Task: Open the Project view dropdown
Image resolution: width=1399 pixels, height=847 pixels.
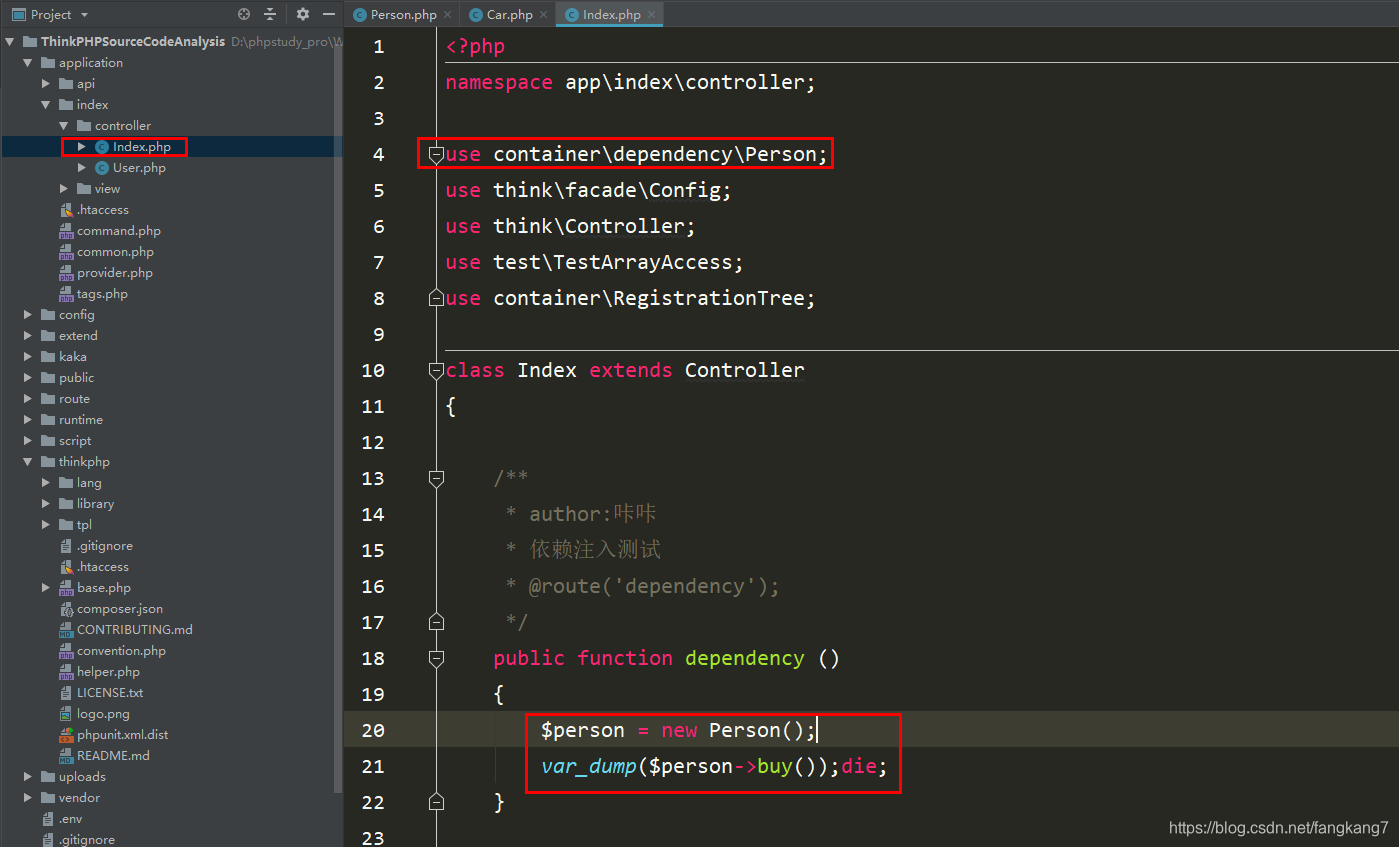Action: (x=84, y=15)
